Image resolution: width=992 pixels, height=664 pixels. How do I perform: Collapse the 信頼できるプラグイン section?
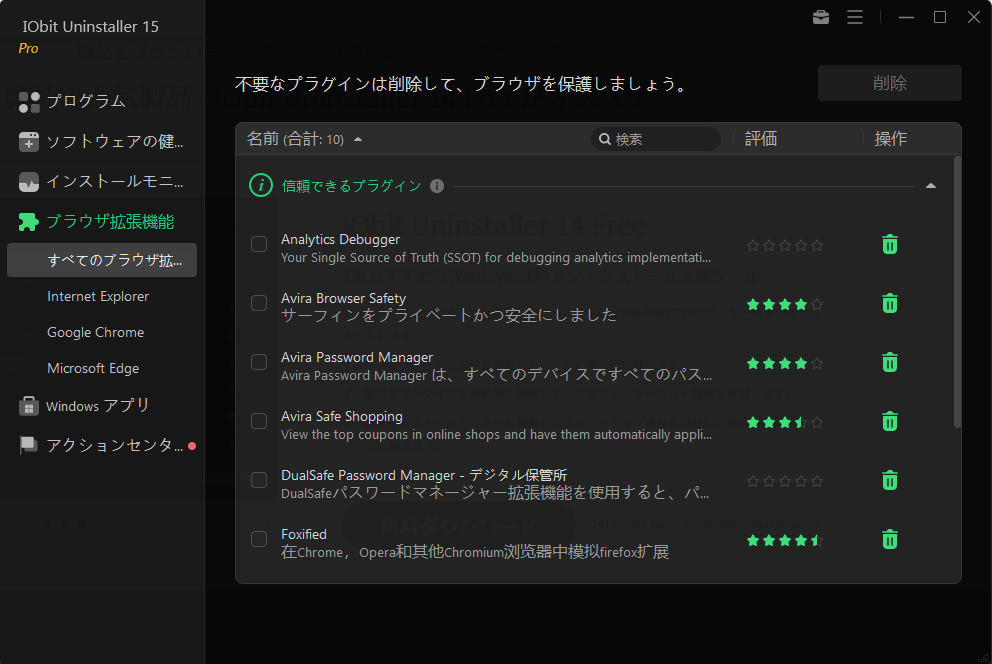(931, 186)
